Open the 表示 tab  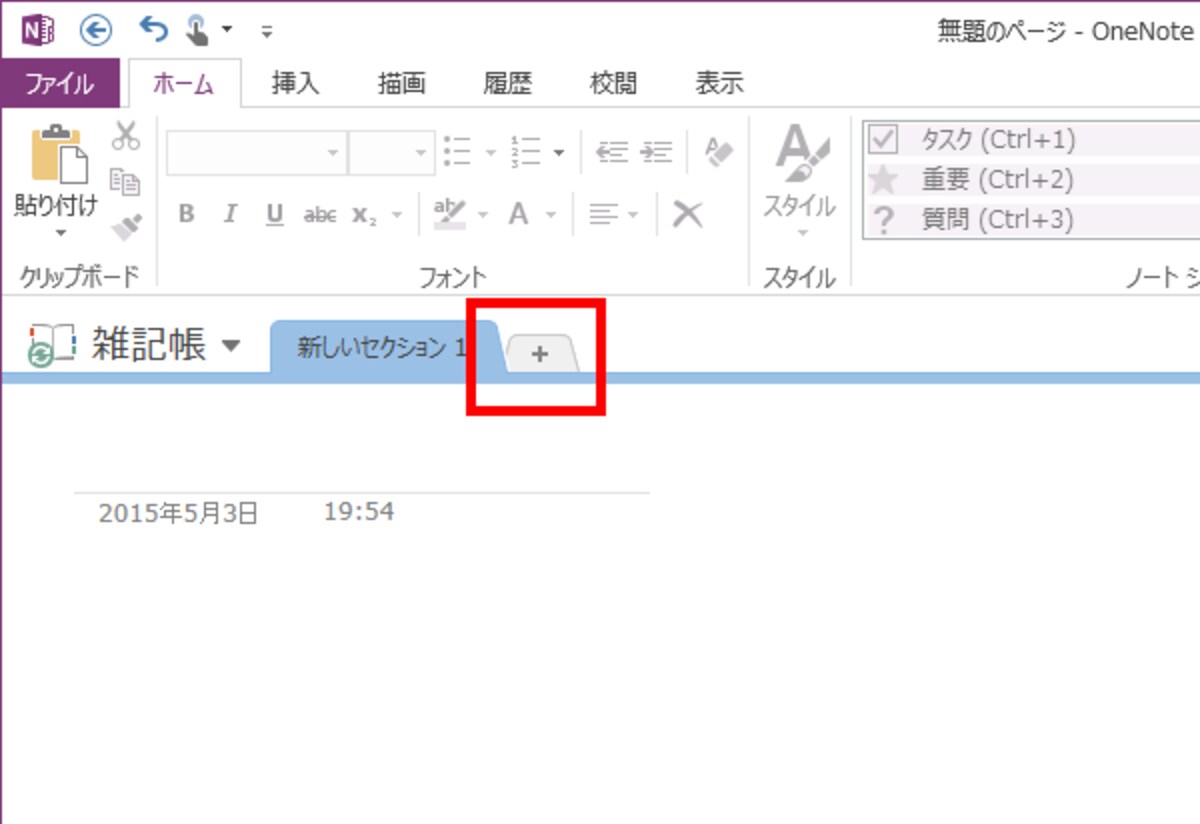(720, 84)
